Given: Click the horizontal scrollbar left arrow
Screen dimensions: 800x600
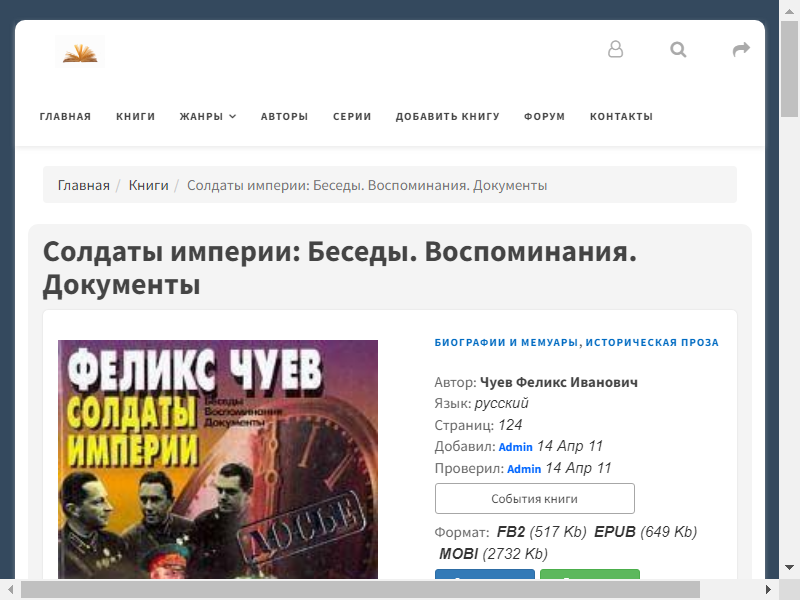Looking at the screenshot, I should coord(8,590).
